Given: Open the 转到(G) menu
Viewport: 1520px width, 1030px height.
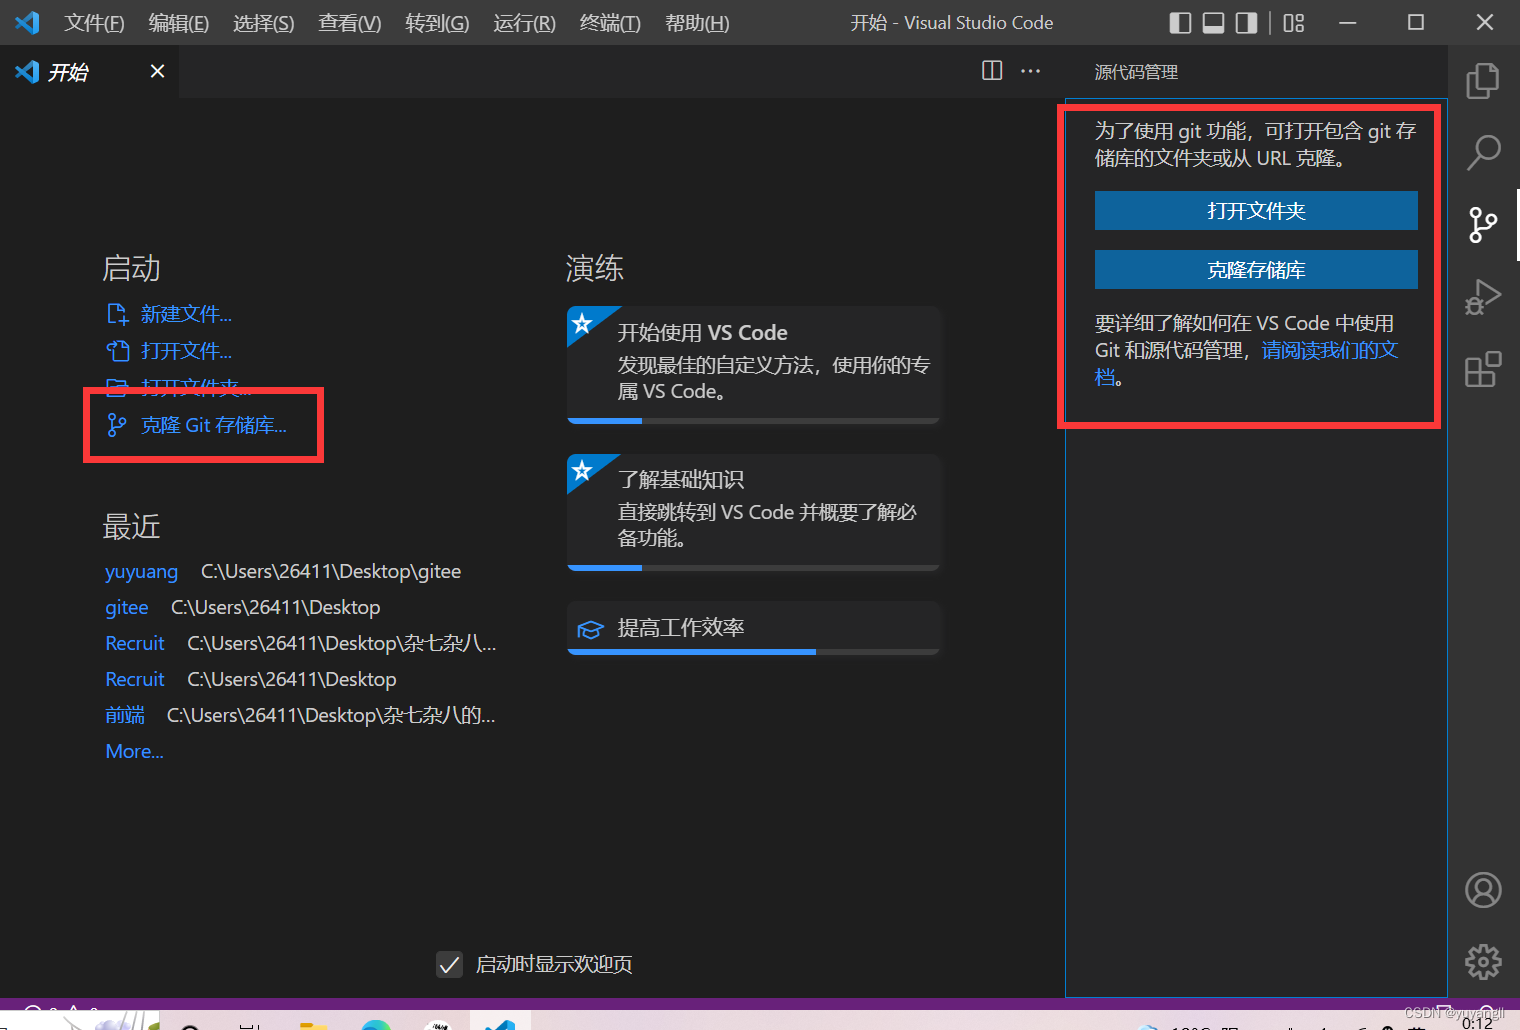Looking at the screenshot, I should click(x=437, y=23).
